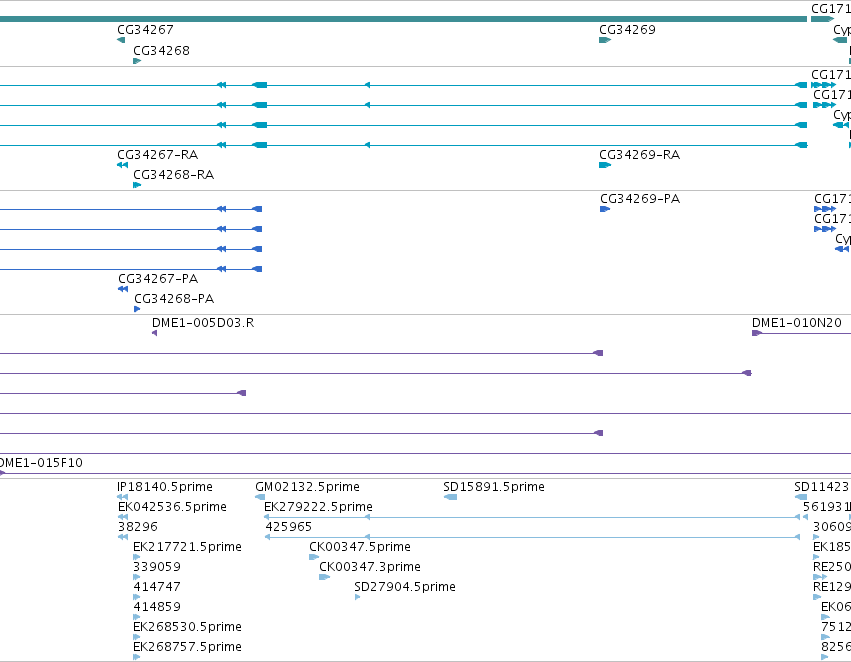Click the CG34269-RA transcript label
Viewport: 851px width, 662px height.
coord(639,155)
